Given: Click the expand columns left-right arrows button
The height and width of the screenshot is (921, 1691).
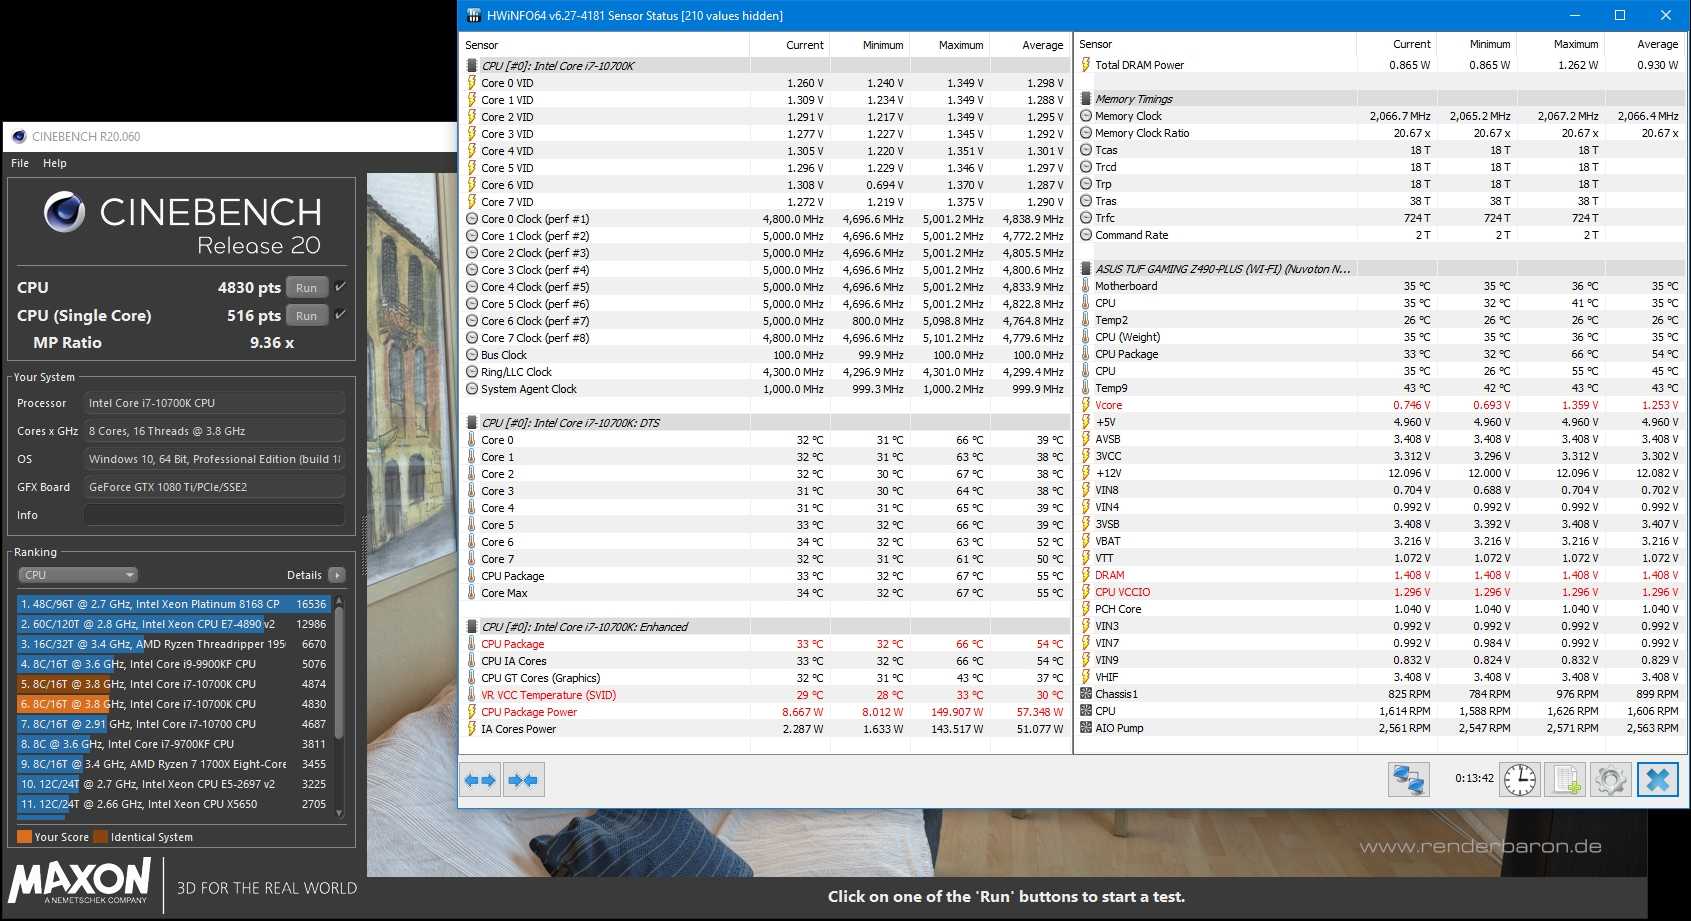Looking at the screenshot, I should click(x=480, y=780).
